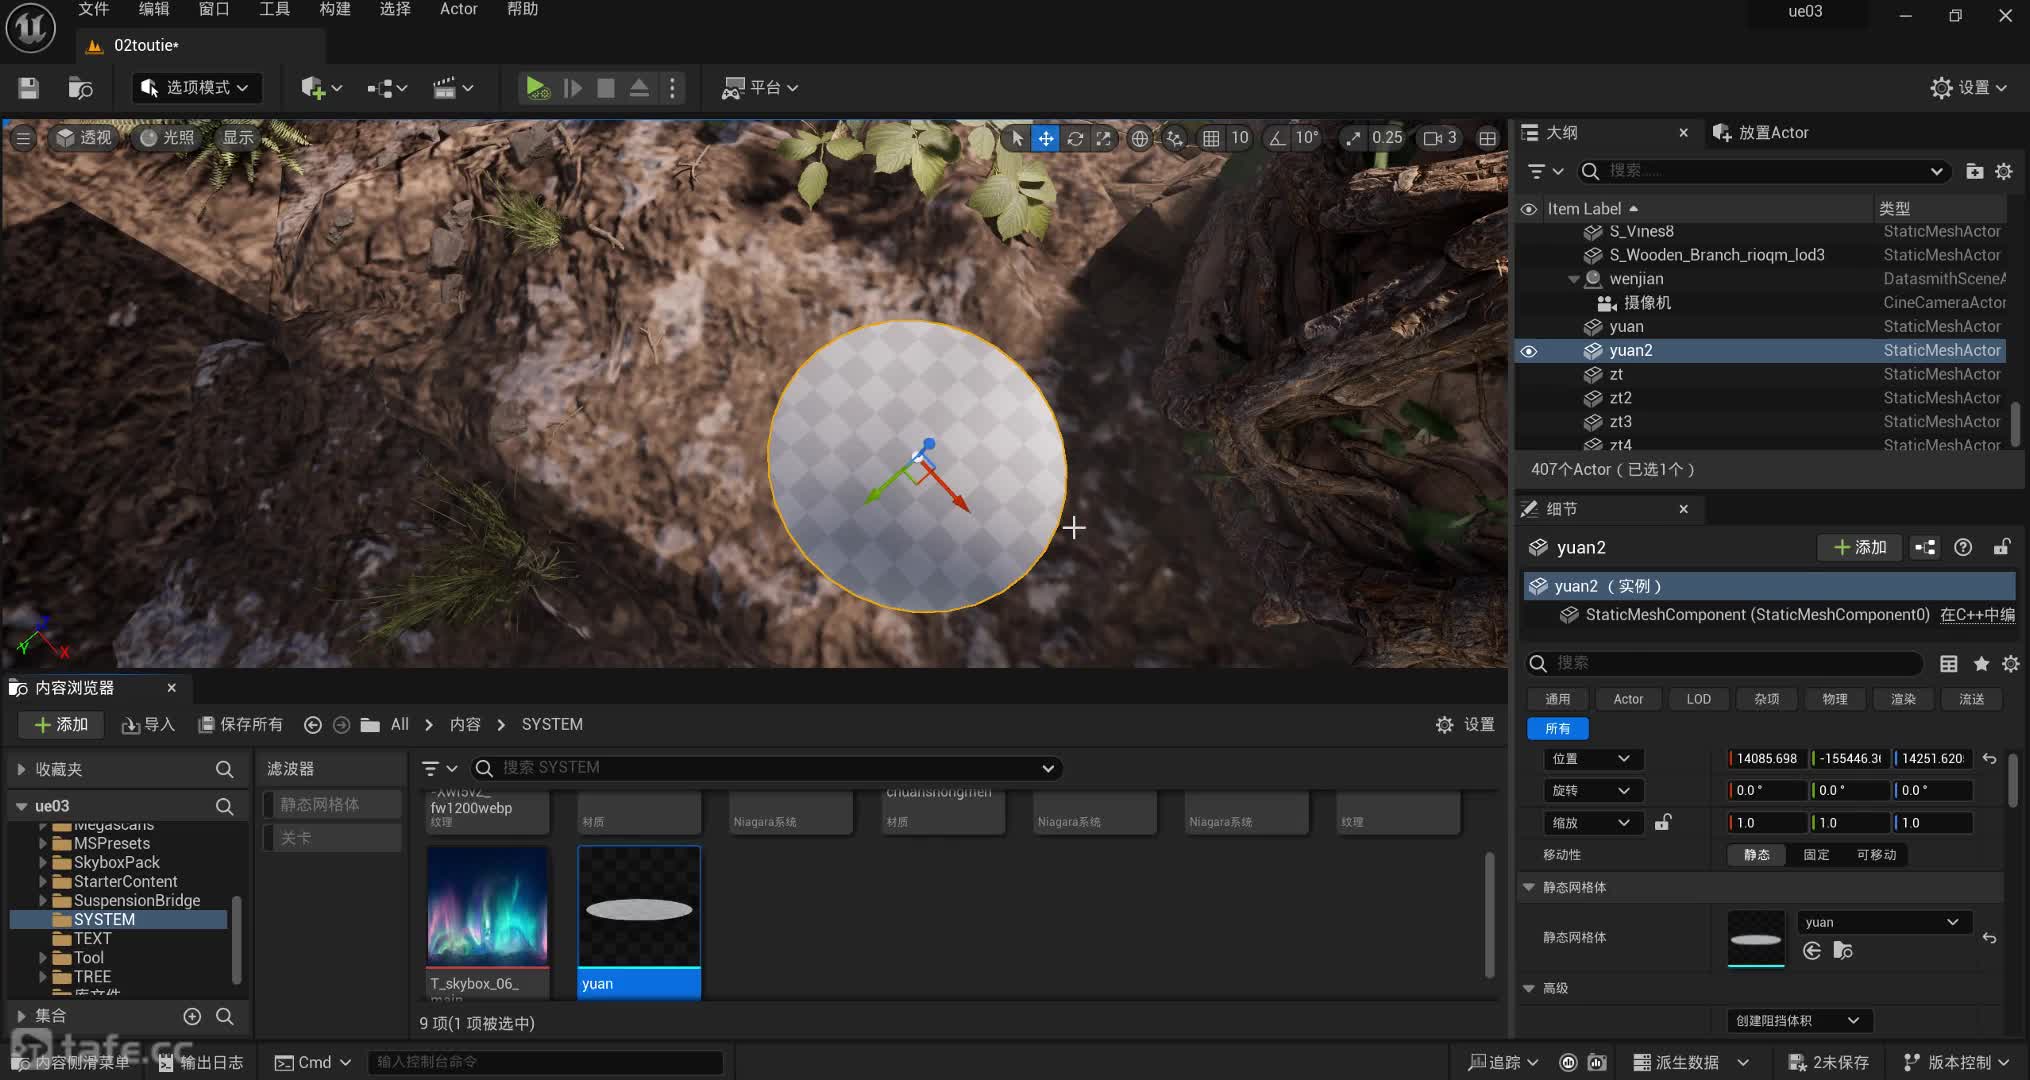2030x1080 pixels.
Task: Select the 物理 filter tab
Action: click(x=1835, y=699)
